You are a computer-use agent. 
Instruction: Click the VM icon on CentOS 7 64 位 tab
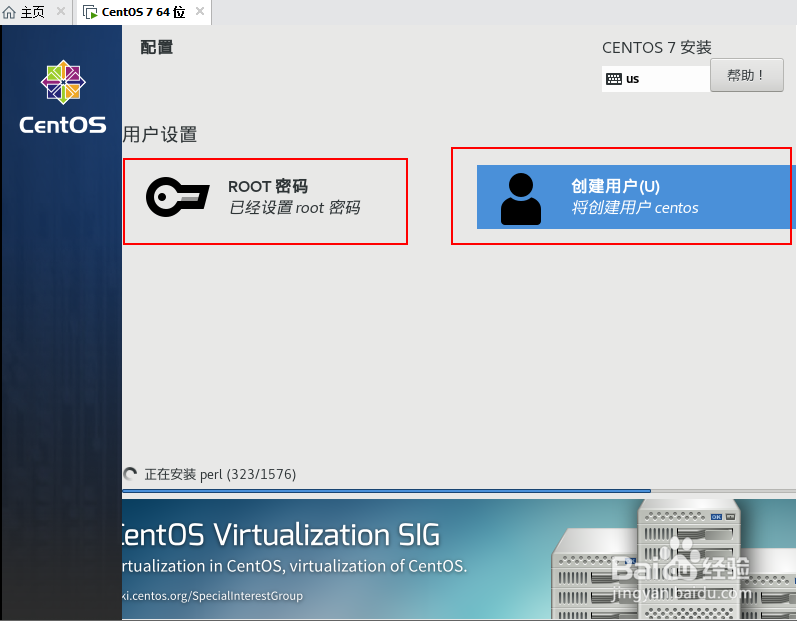point(90,12)
